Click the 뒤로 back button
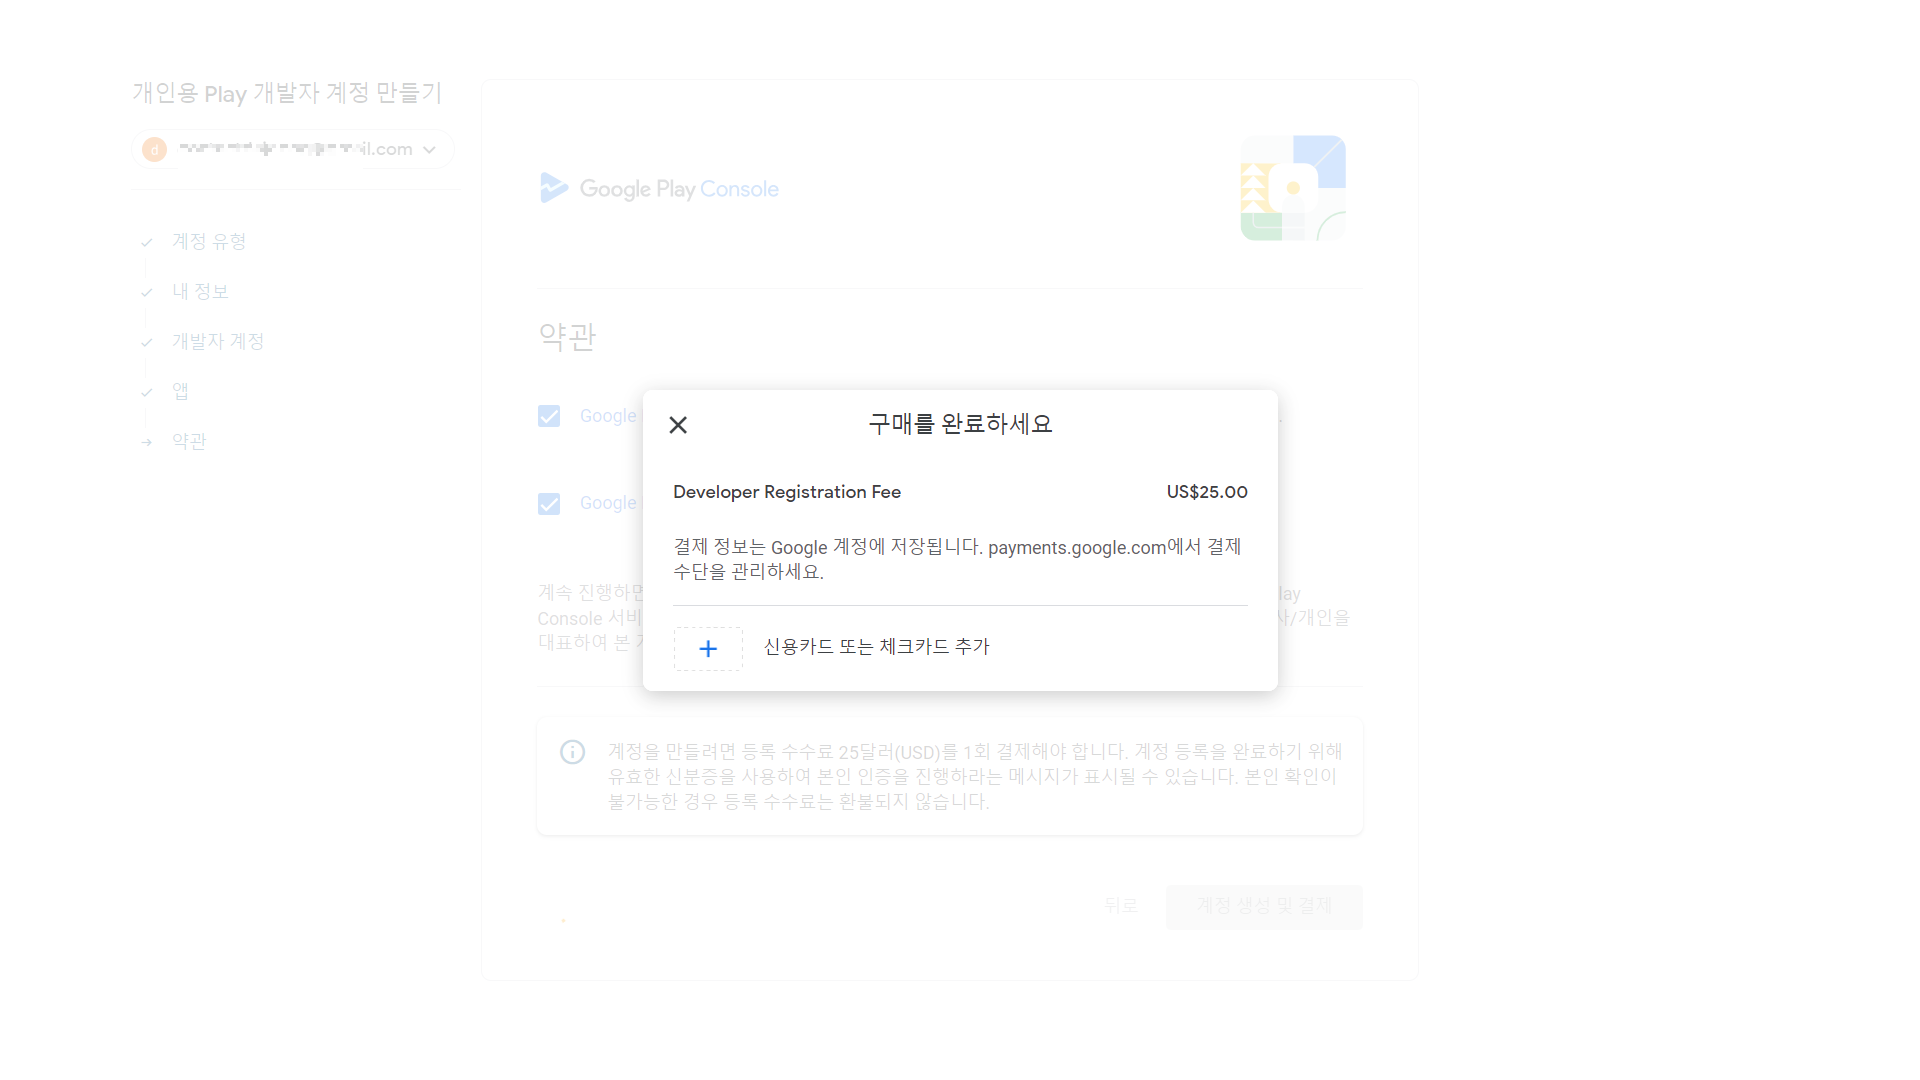Image resolution: width=1920 pixels, height=1080 pixels. (1121, 906)
